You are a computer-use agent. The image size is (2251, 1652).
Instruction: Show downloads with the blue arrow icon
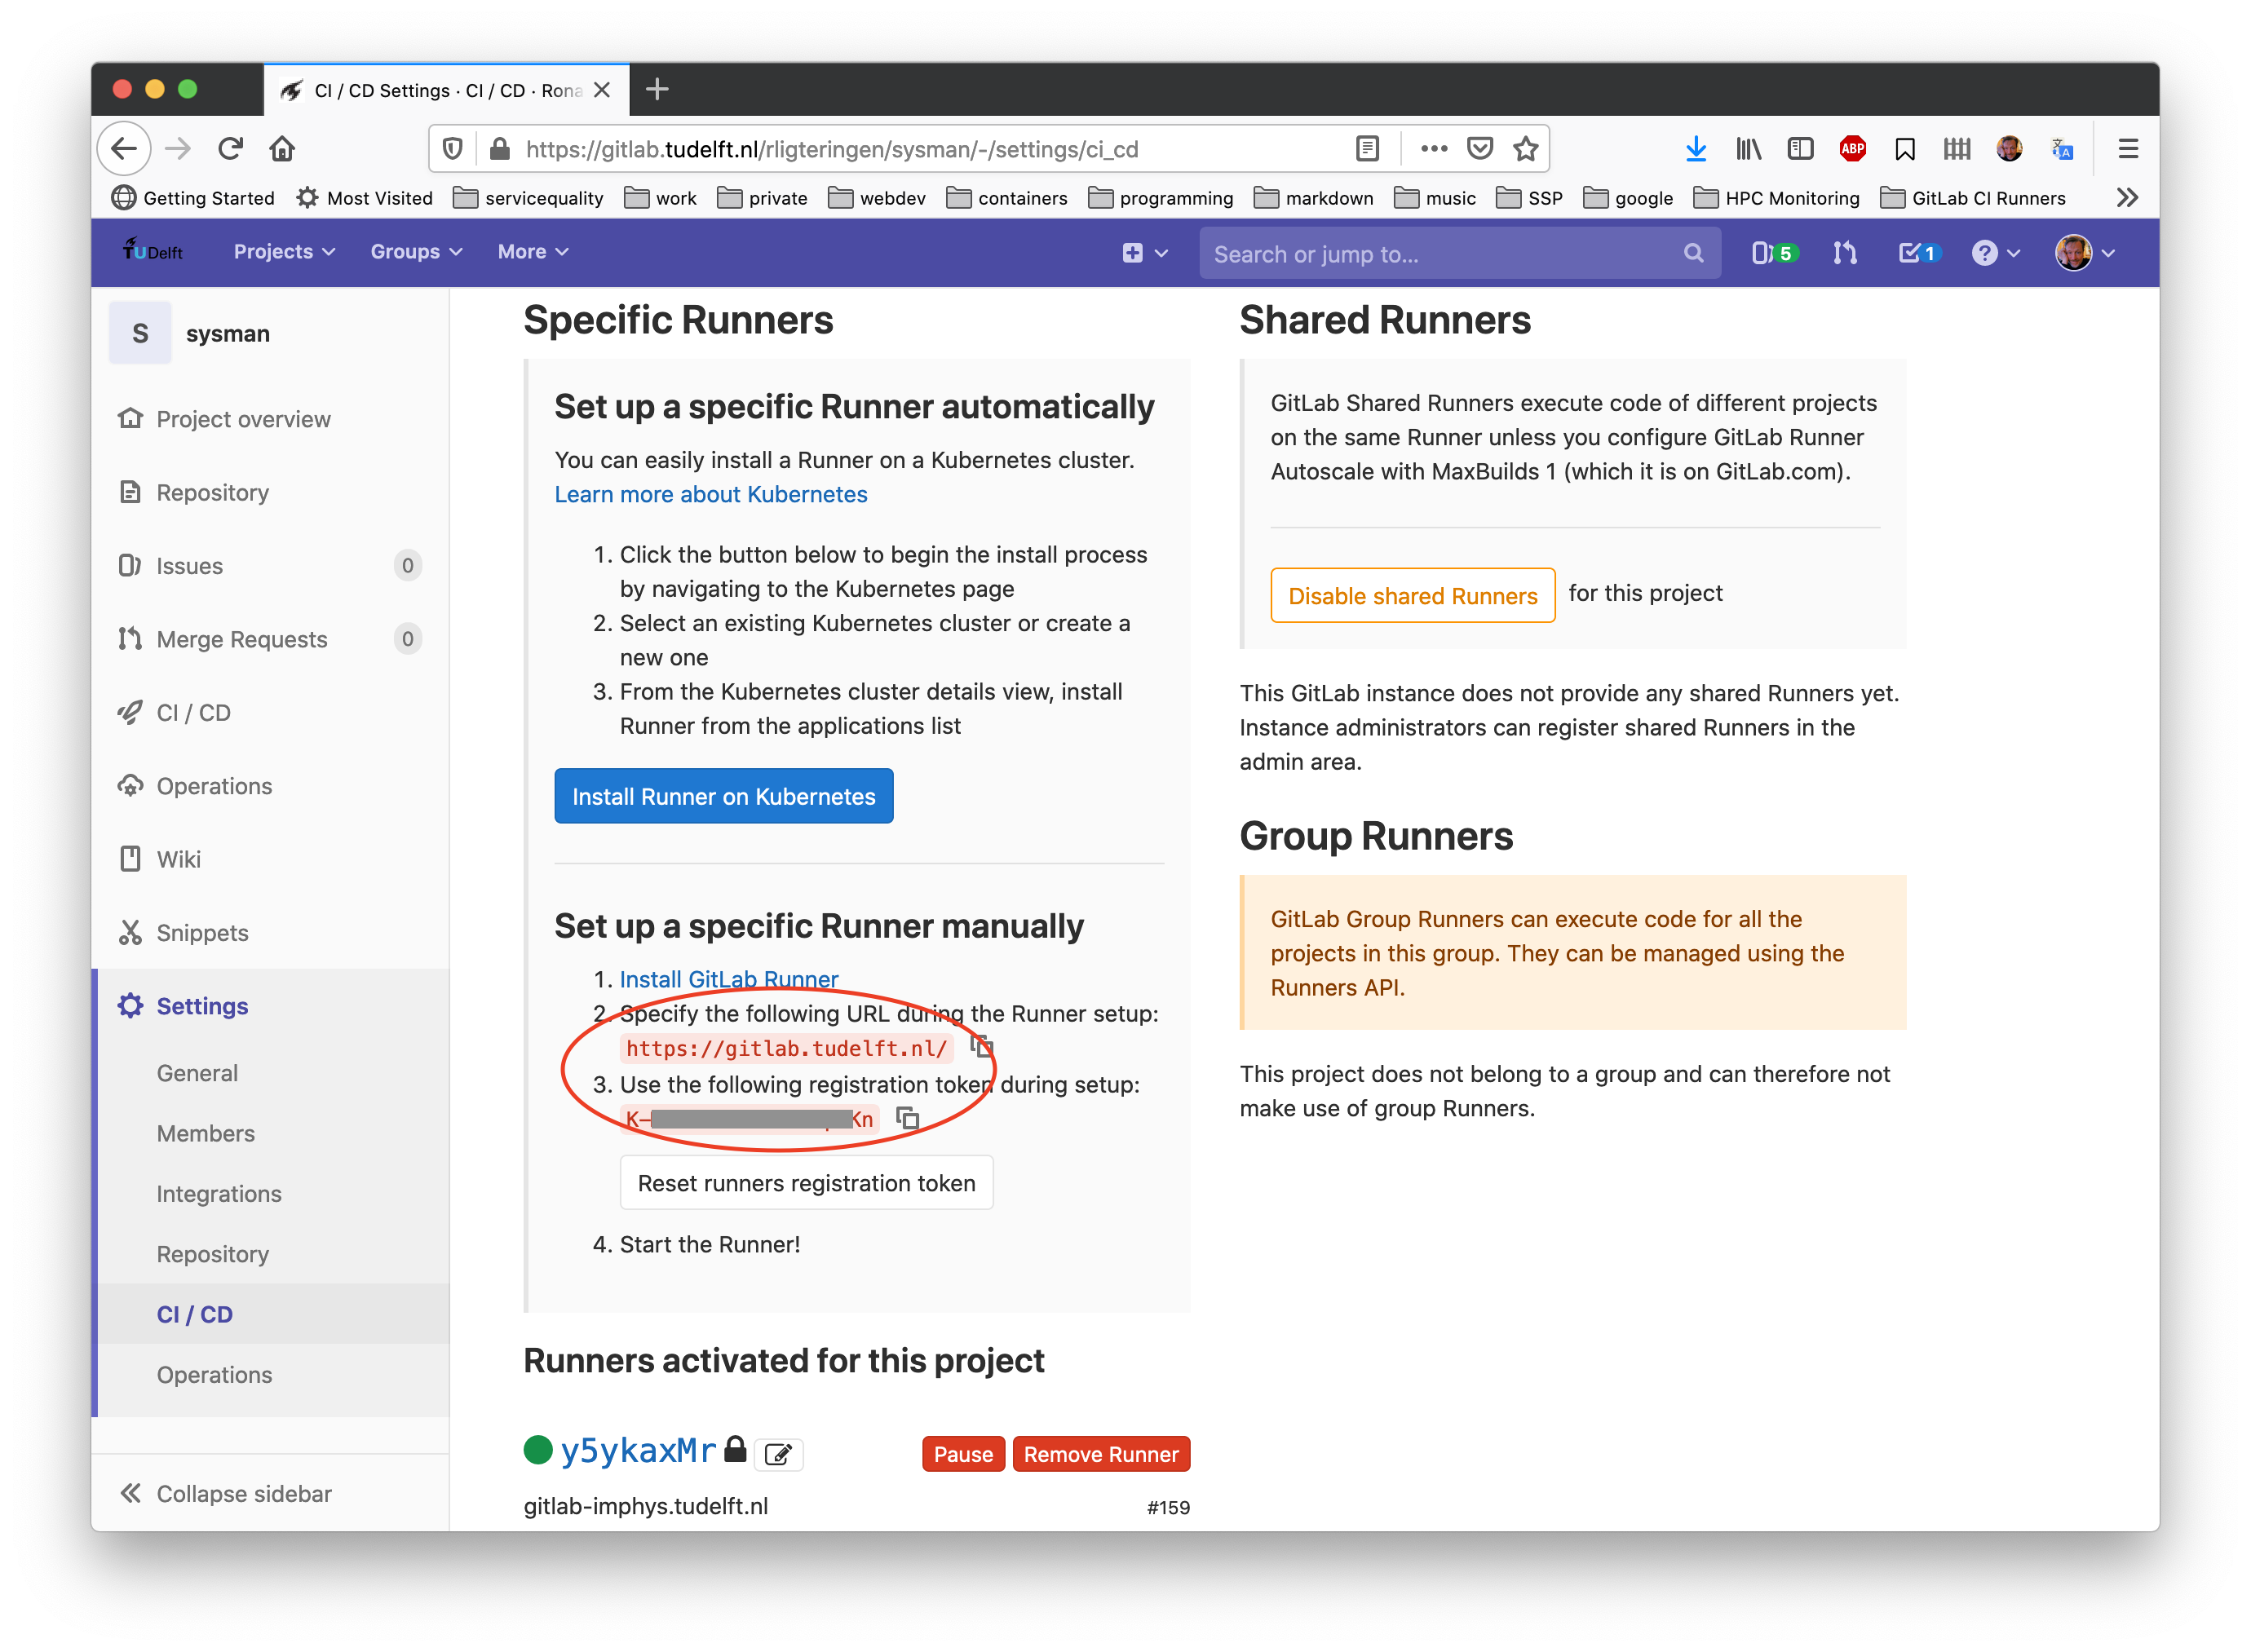pyautogui.click(x=1695, y=149)
